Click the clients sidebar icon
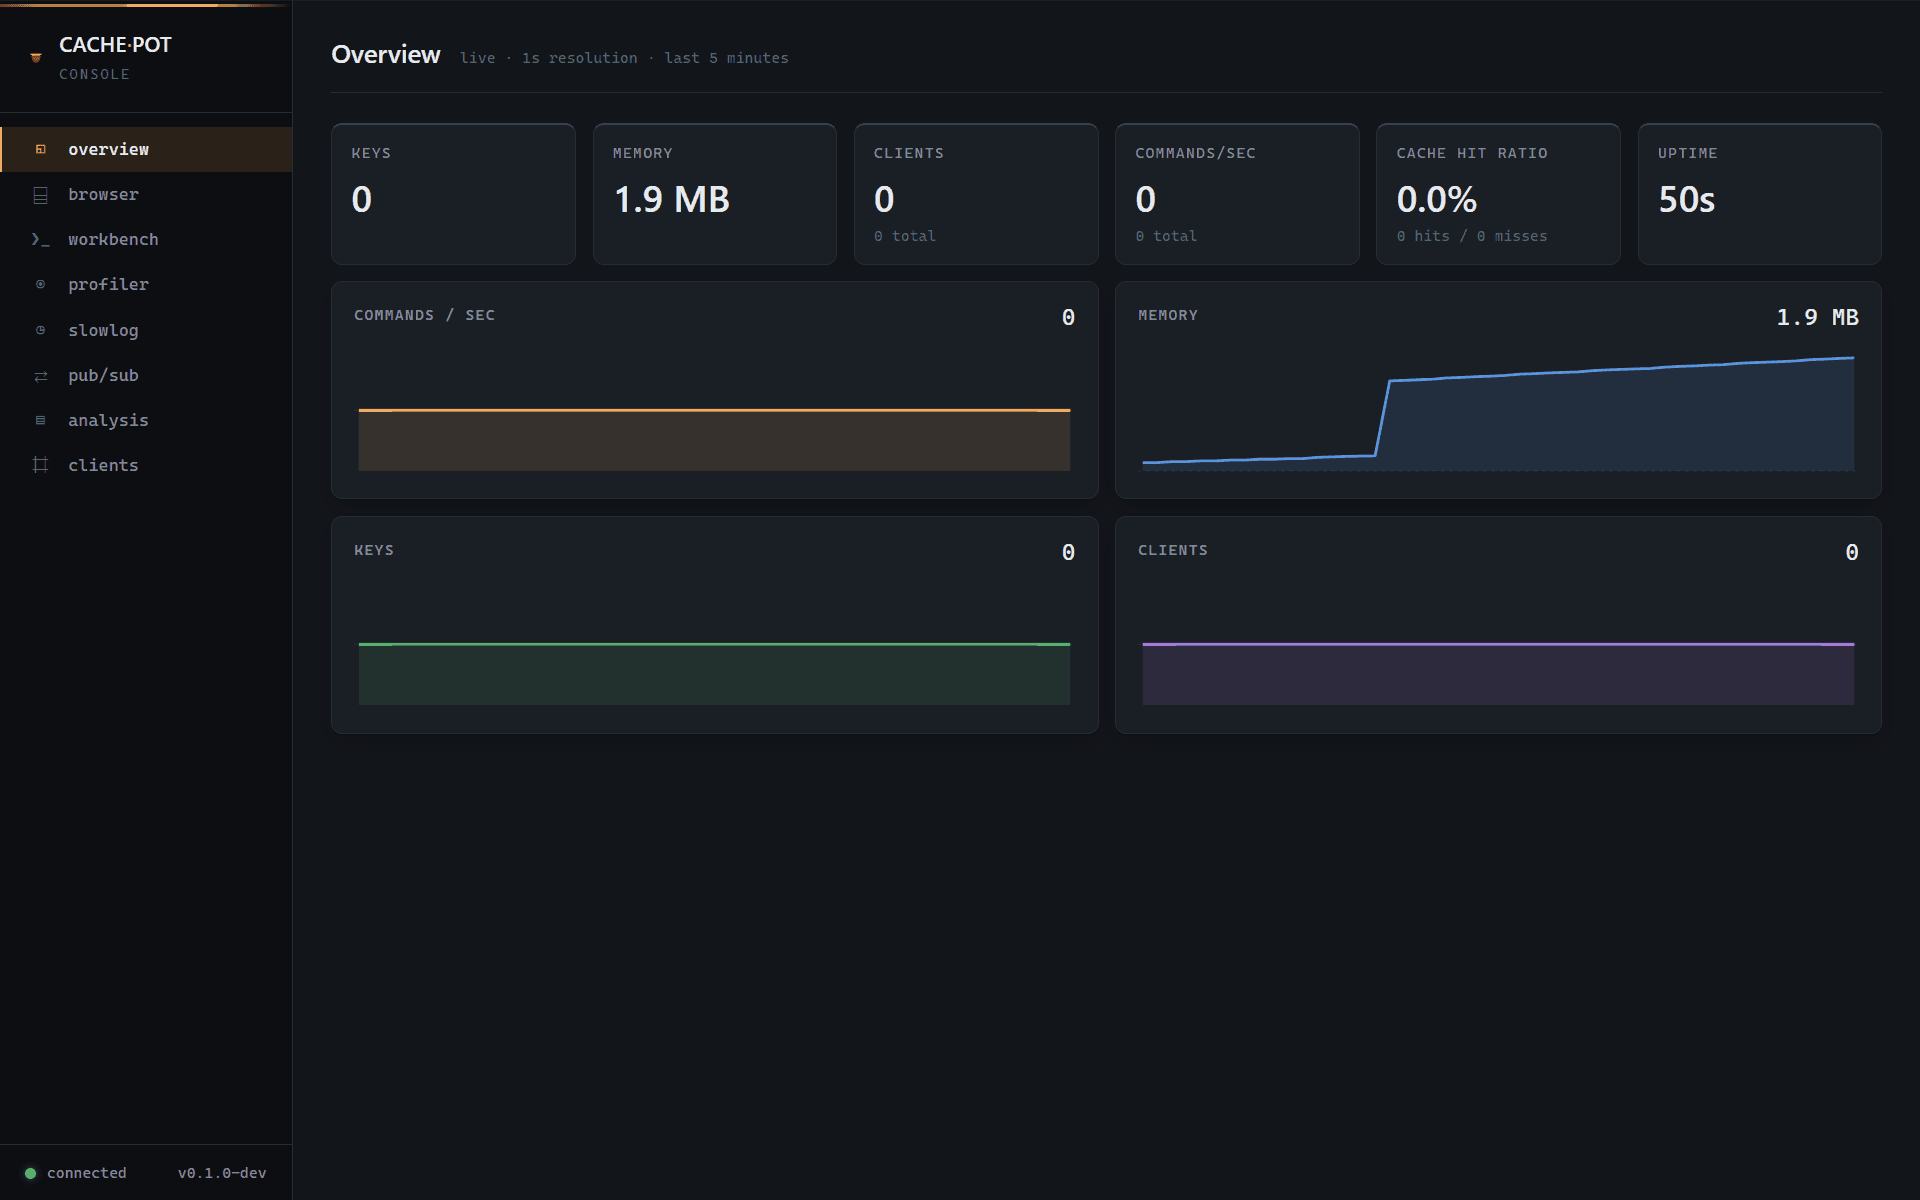Image resolution: width=1920 pixels, height=1200 pixels. [x=41, y=466]
